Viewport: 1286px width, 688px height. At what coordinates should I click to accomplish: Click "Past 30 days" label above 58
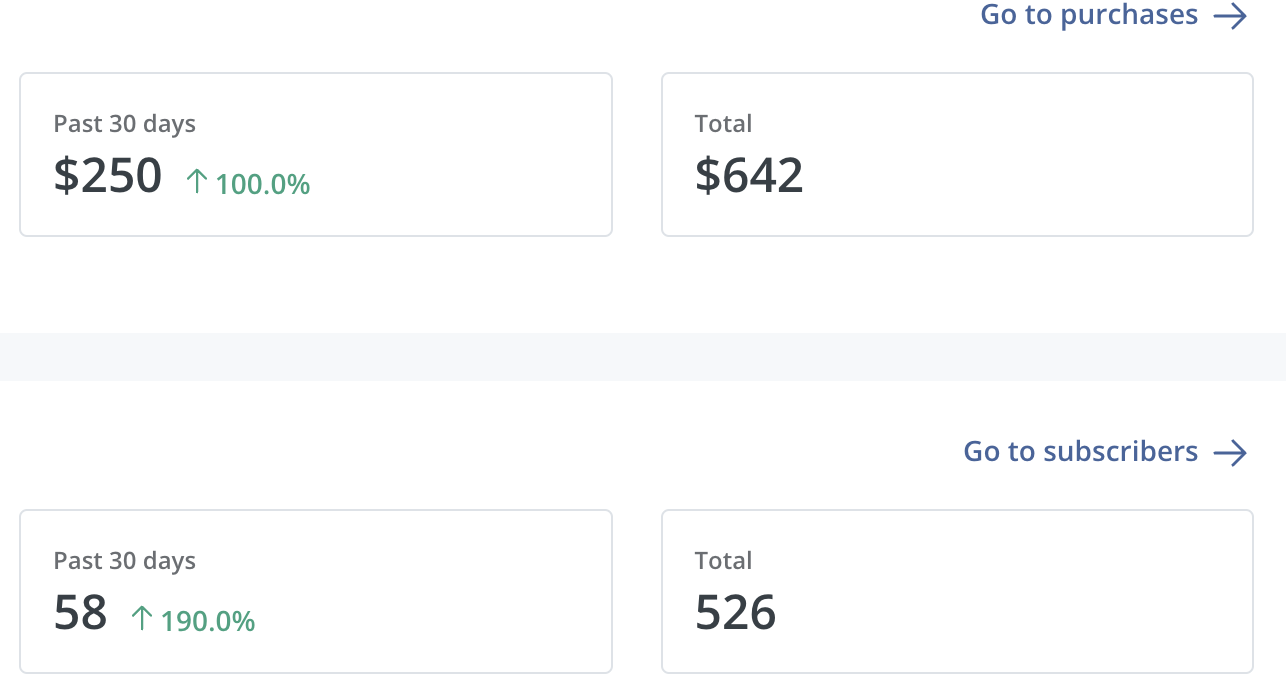coord(124,561)
